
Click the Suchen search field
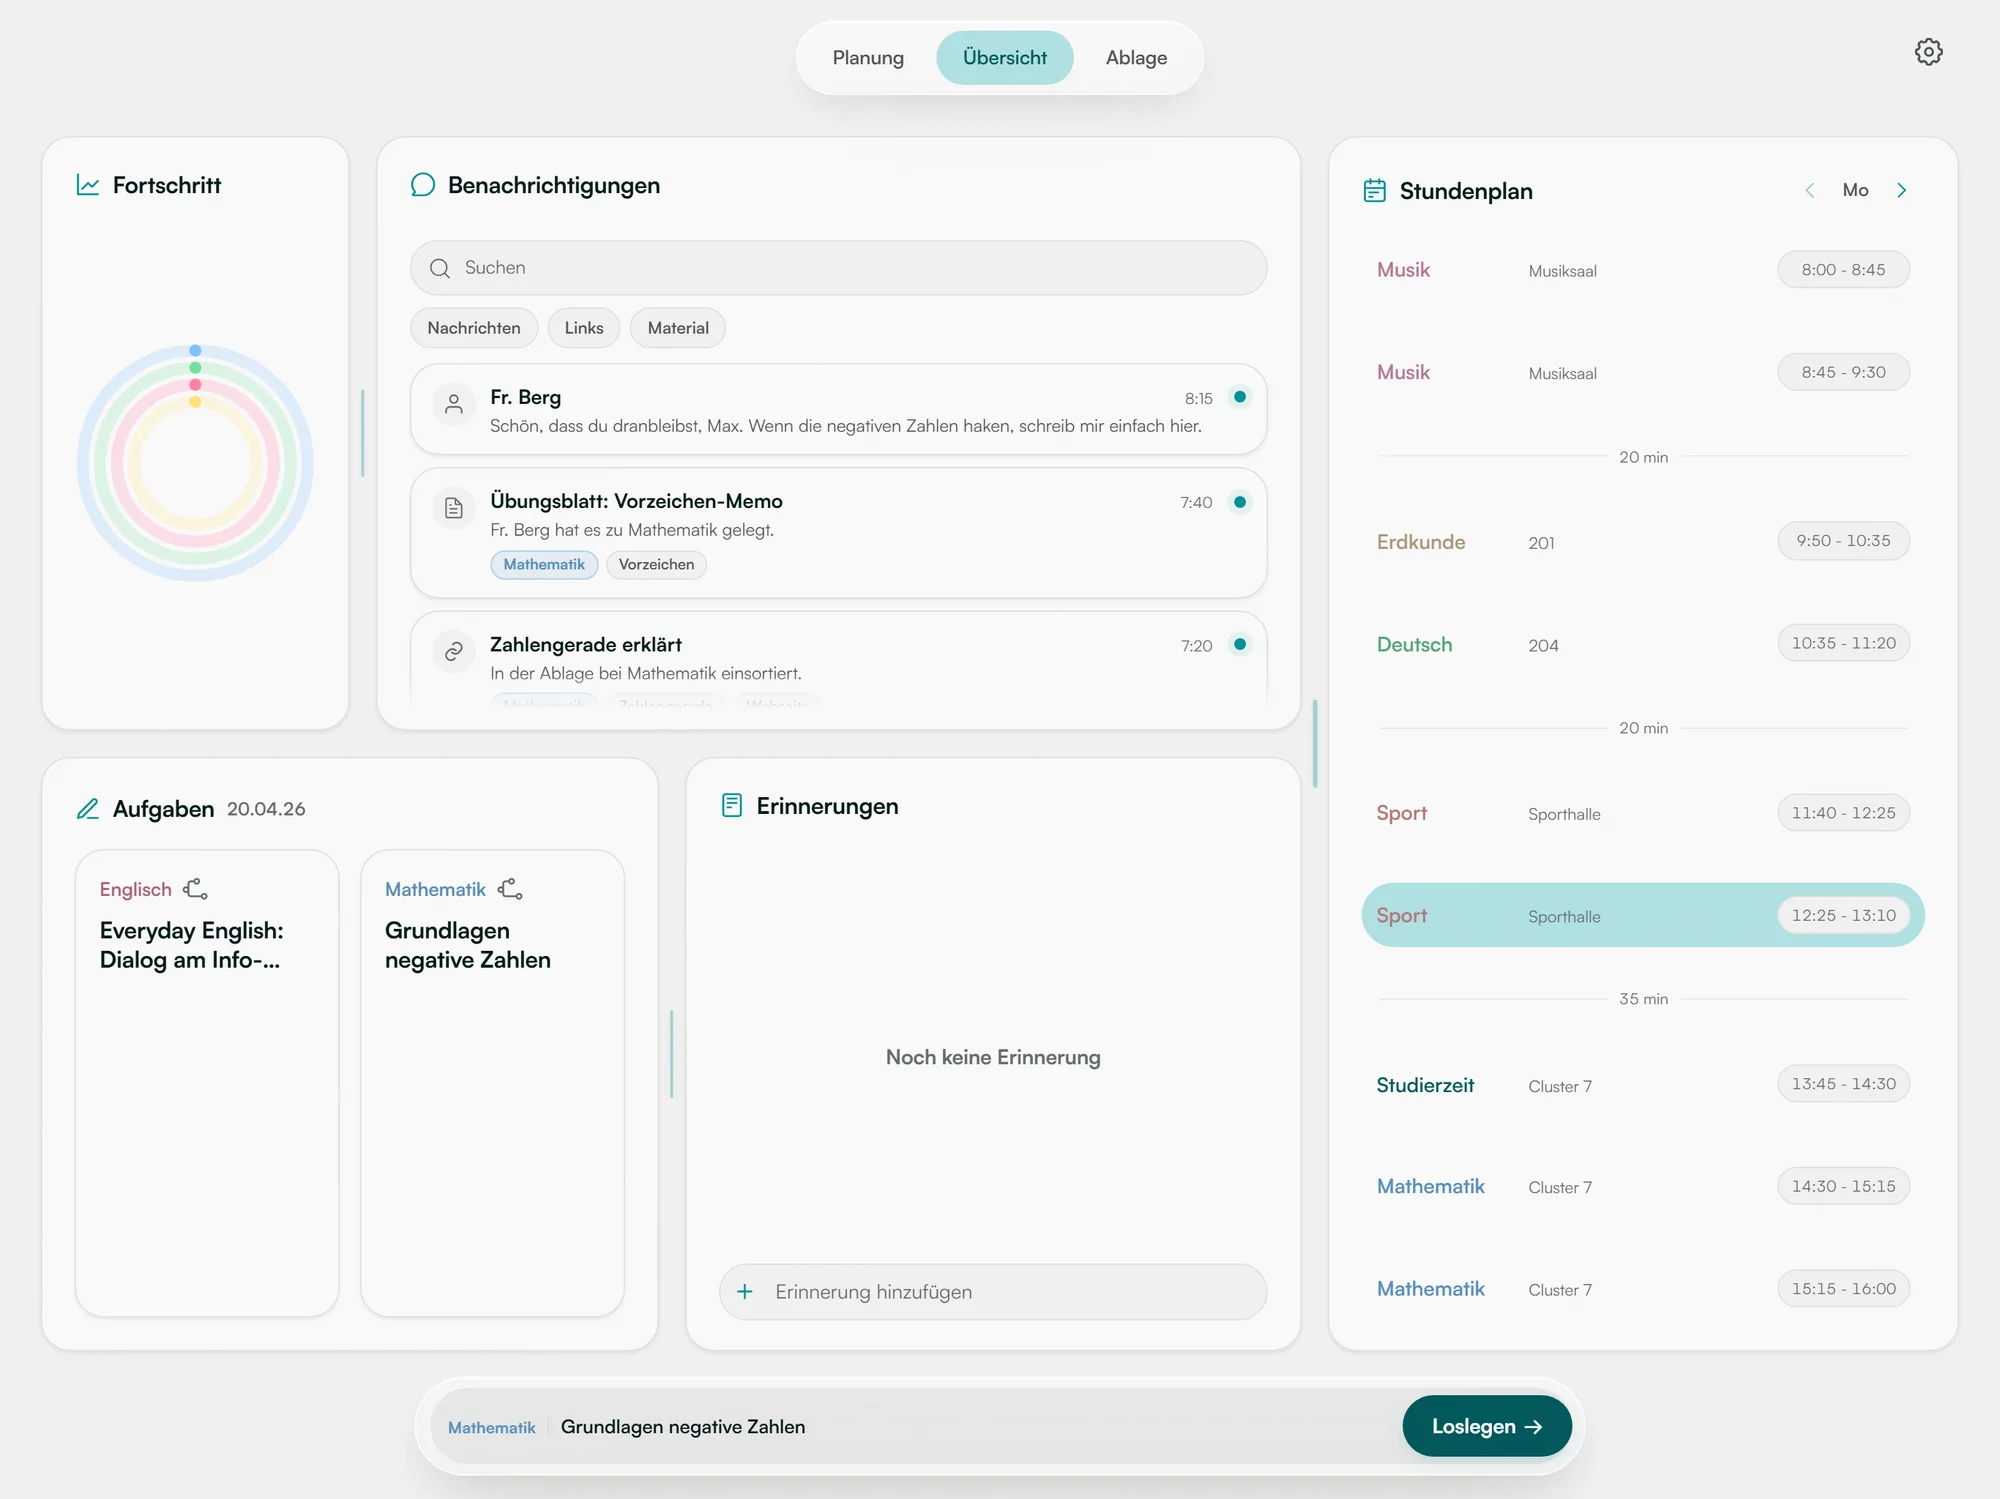838,268
